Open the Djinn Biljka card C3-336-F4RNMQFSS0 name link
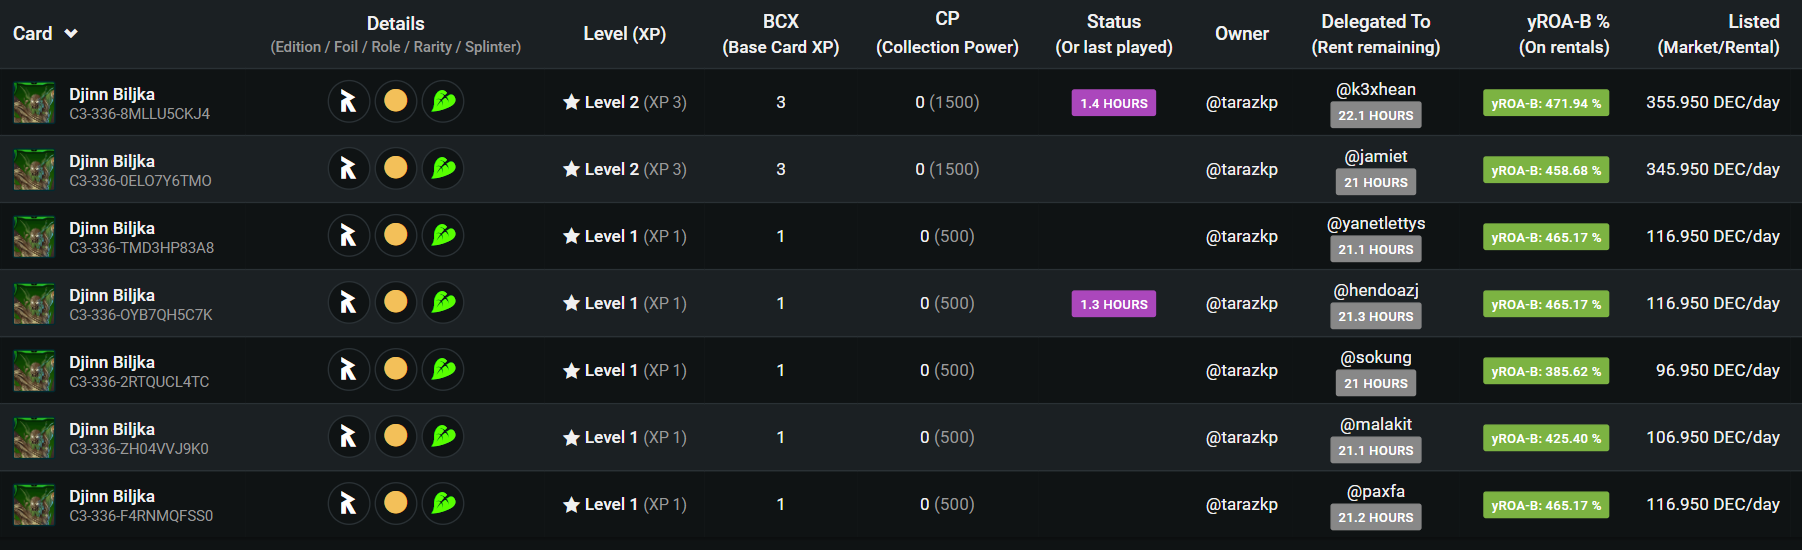The image size is (1802, 550). [x=112, y=496]
